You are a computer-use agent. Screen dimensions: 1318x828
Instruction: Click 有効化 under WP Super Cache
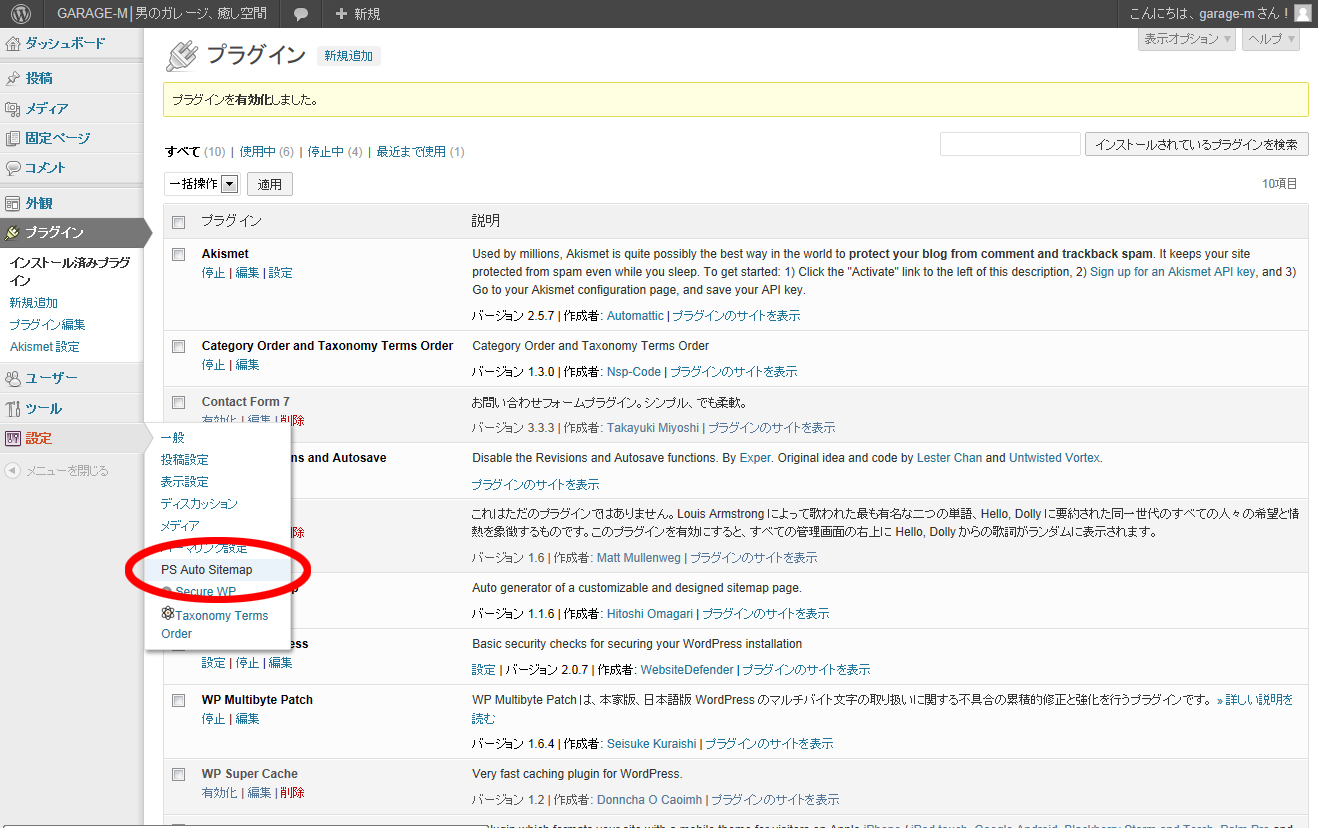pyautogui.click(x=219, y=792)
